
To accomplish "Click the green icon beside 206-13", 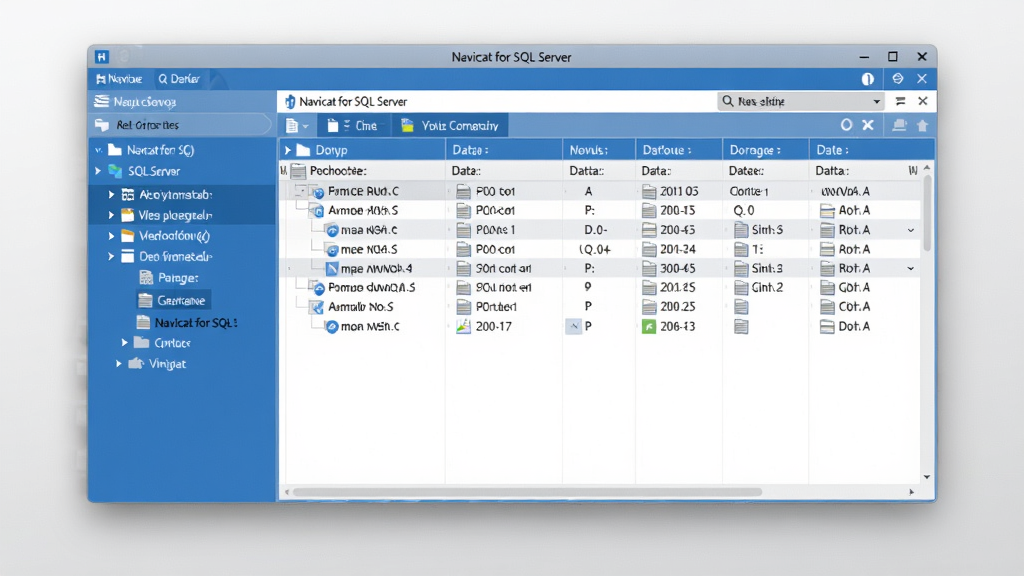I will click(x=648, y=327).
